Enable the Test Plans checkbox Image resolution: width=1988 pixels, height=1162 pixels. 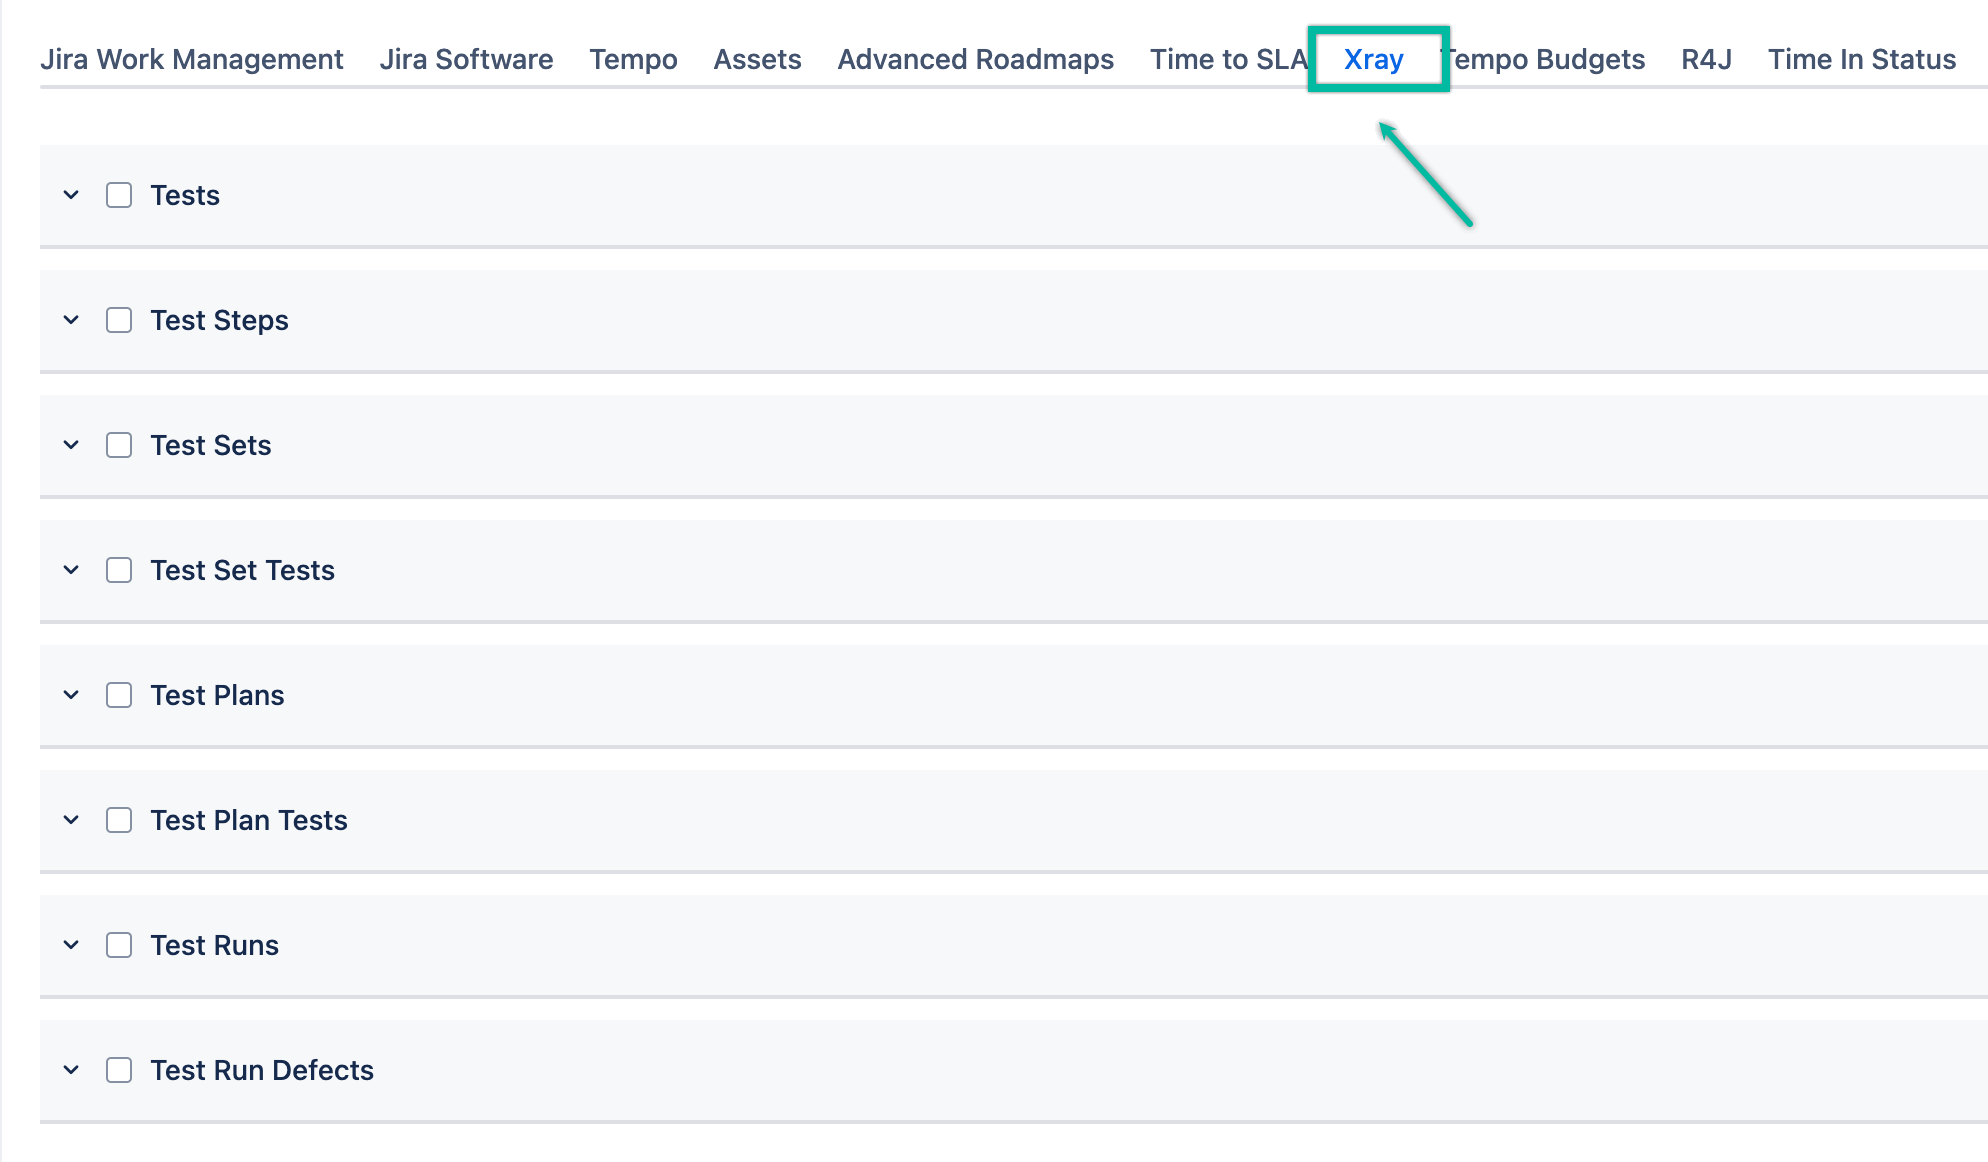(118, 695)
